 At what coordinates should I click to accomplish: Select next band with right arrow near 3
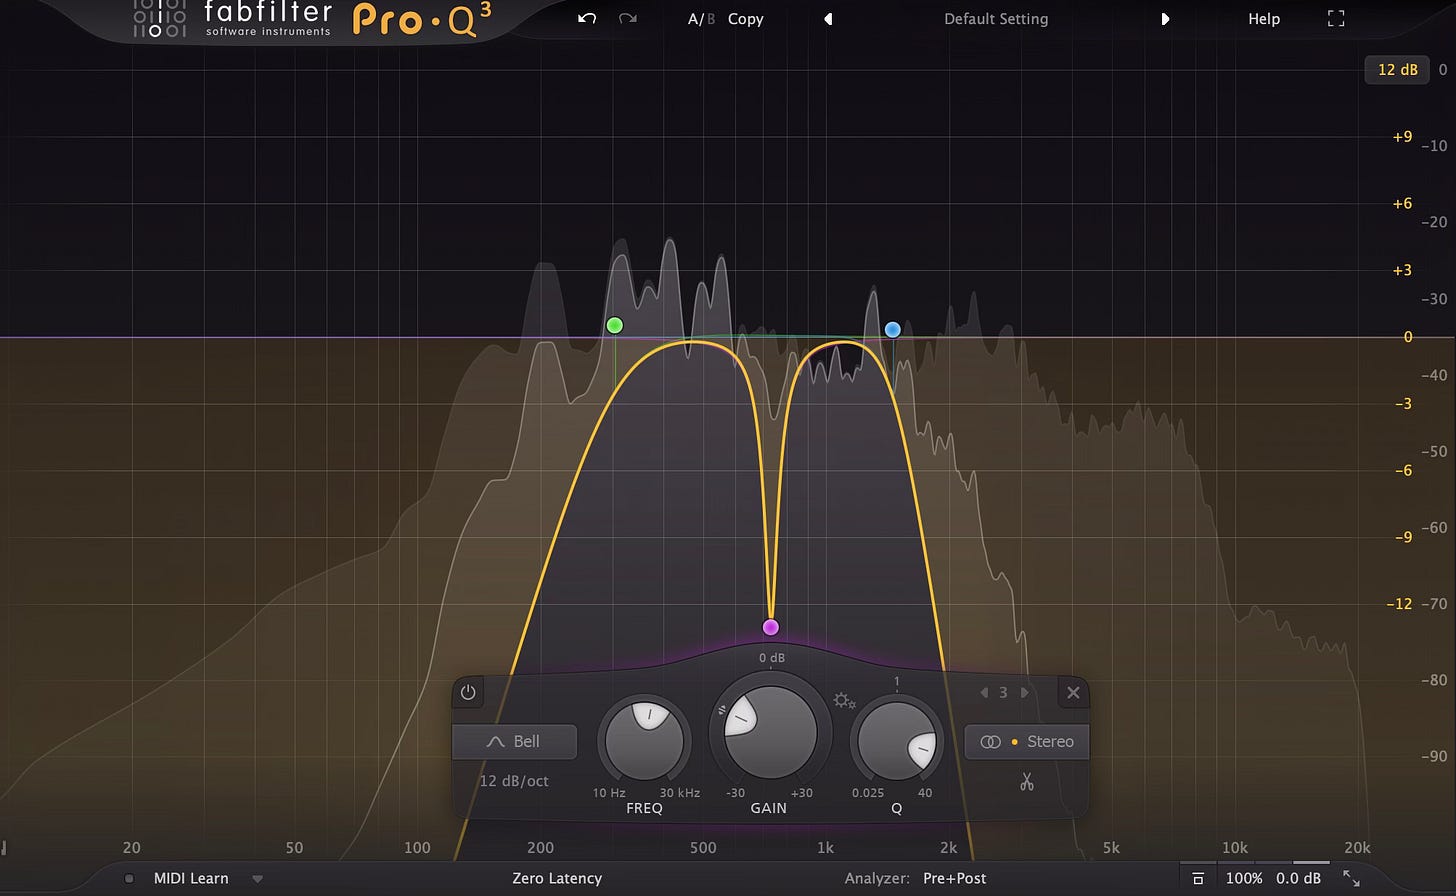[1024, 692]
